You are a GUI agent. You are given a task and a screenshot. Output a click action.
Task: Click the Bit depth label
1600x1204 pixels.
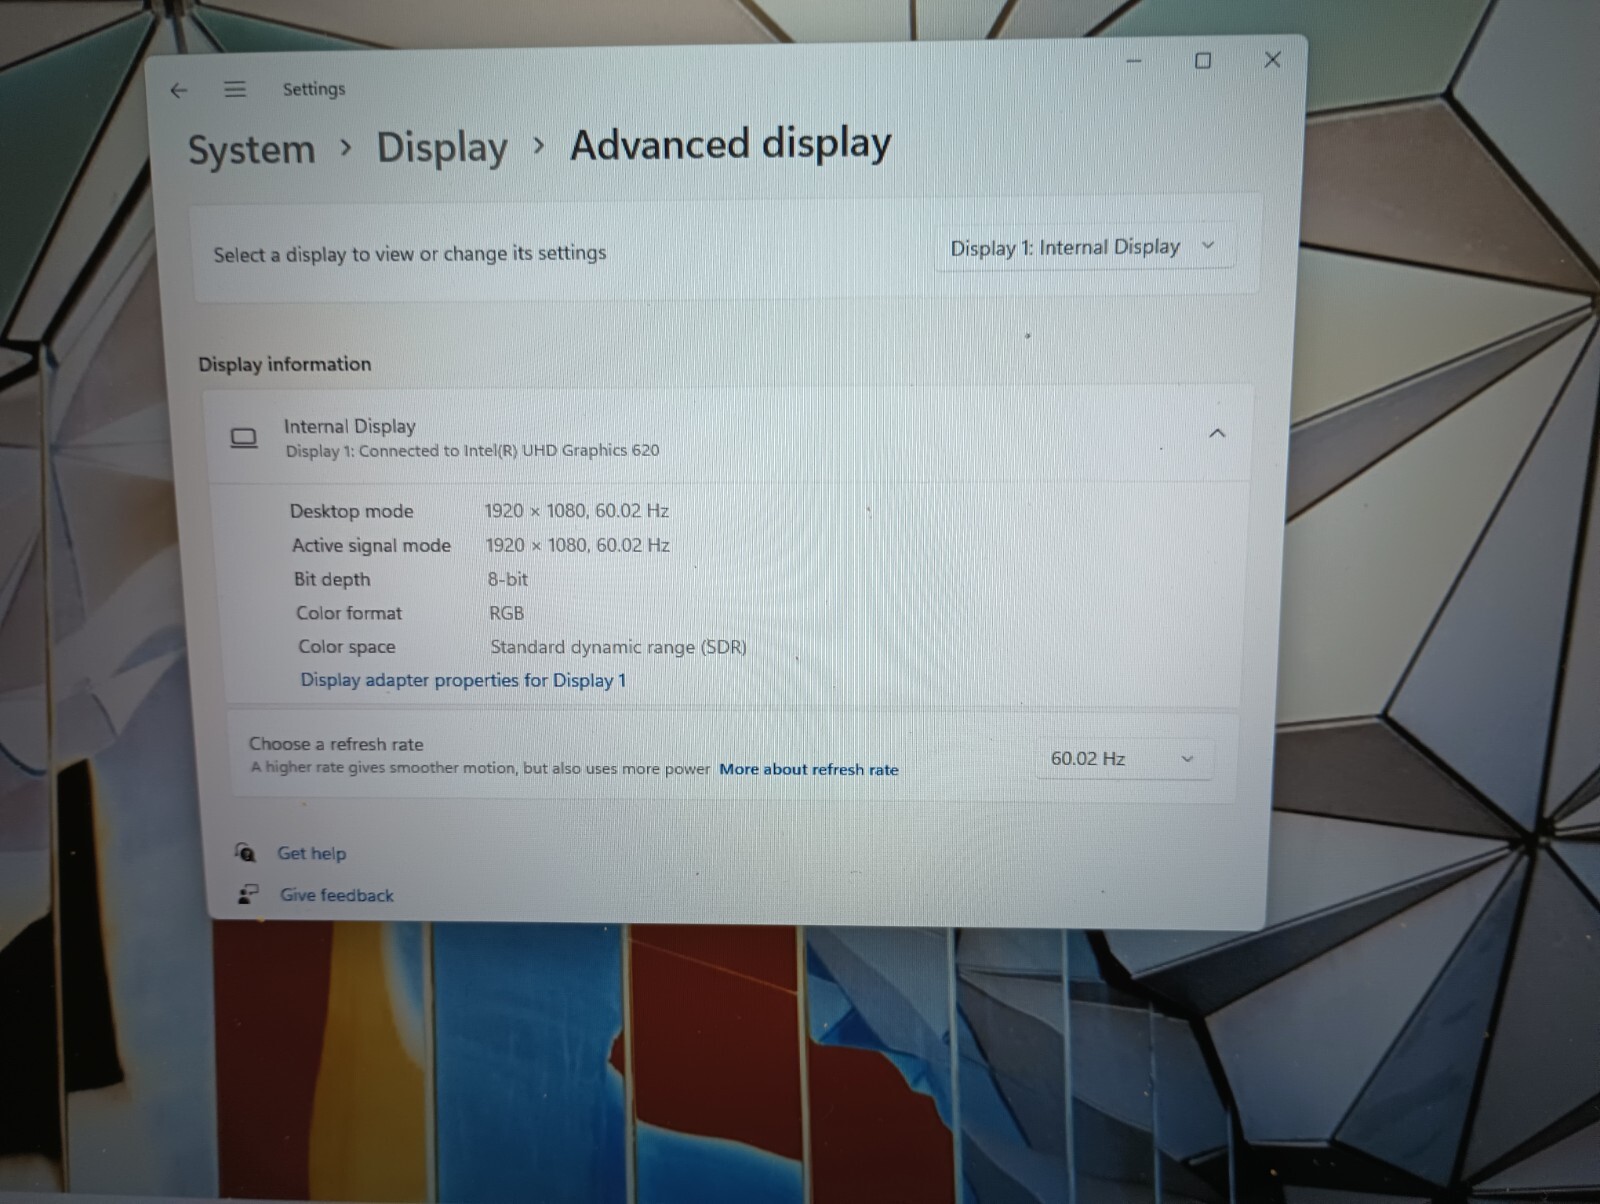tap(332, 579)
